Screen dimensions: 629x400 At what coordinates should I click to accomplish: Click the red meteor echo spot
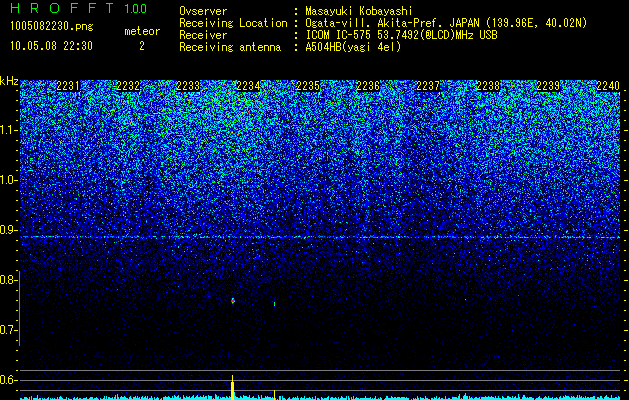point(233,301)
